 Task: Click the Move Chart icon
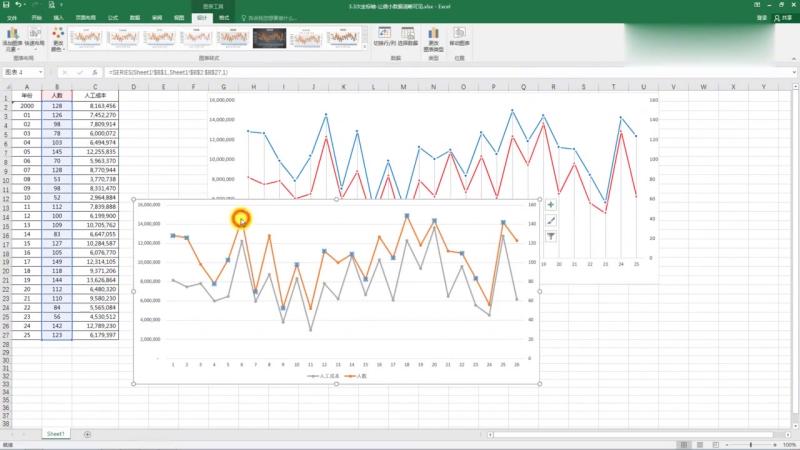[x=459, y=37]
